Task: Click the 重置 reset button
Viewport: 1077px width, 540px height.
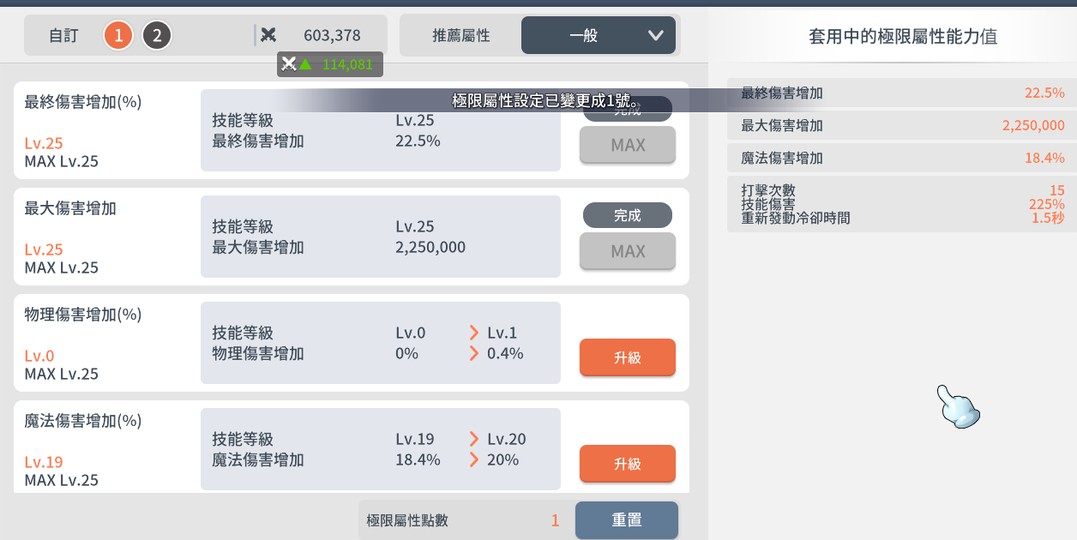Action: (x=626, y=520)
